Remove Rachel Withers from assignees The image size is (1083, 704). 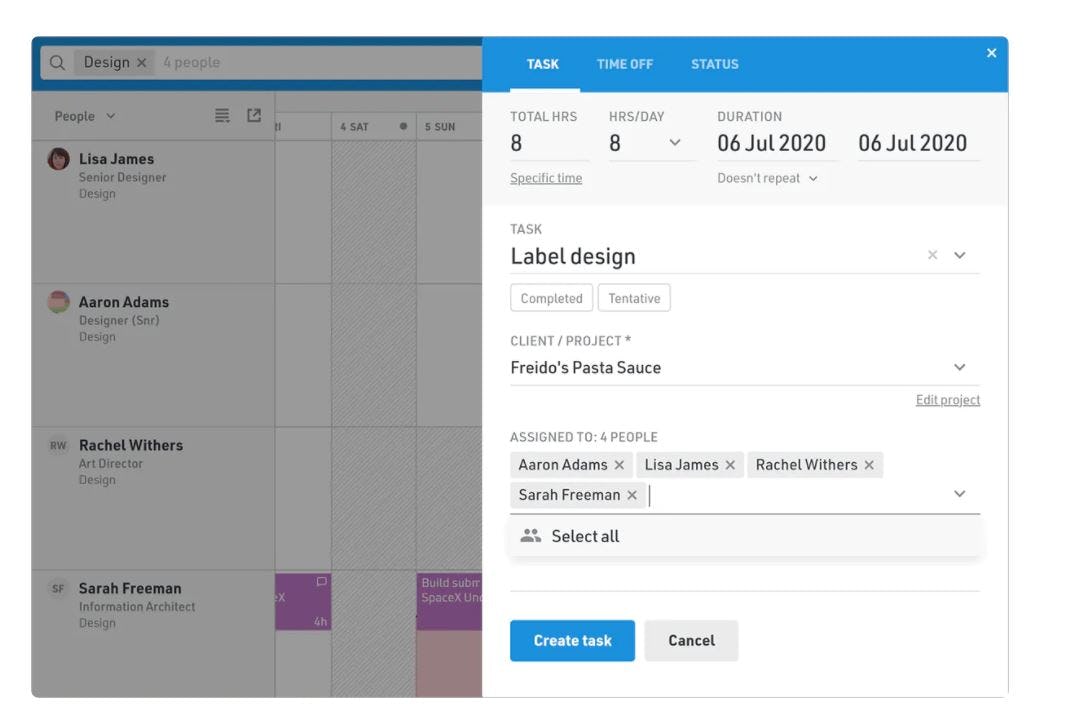click(869, 465)
